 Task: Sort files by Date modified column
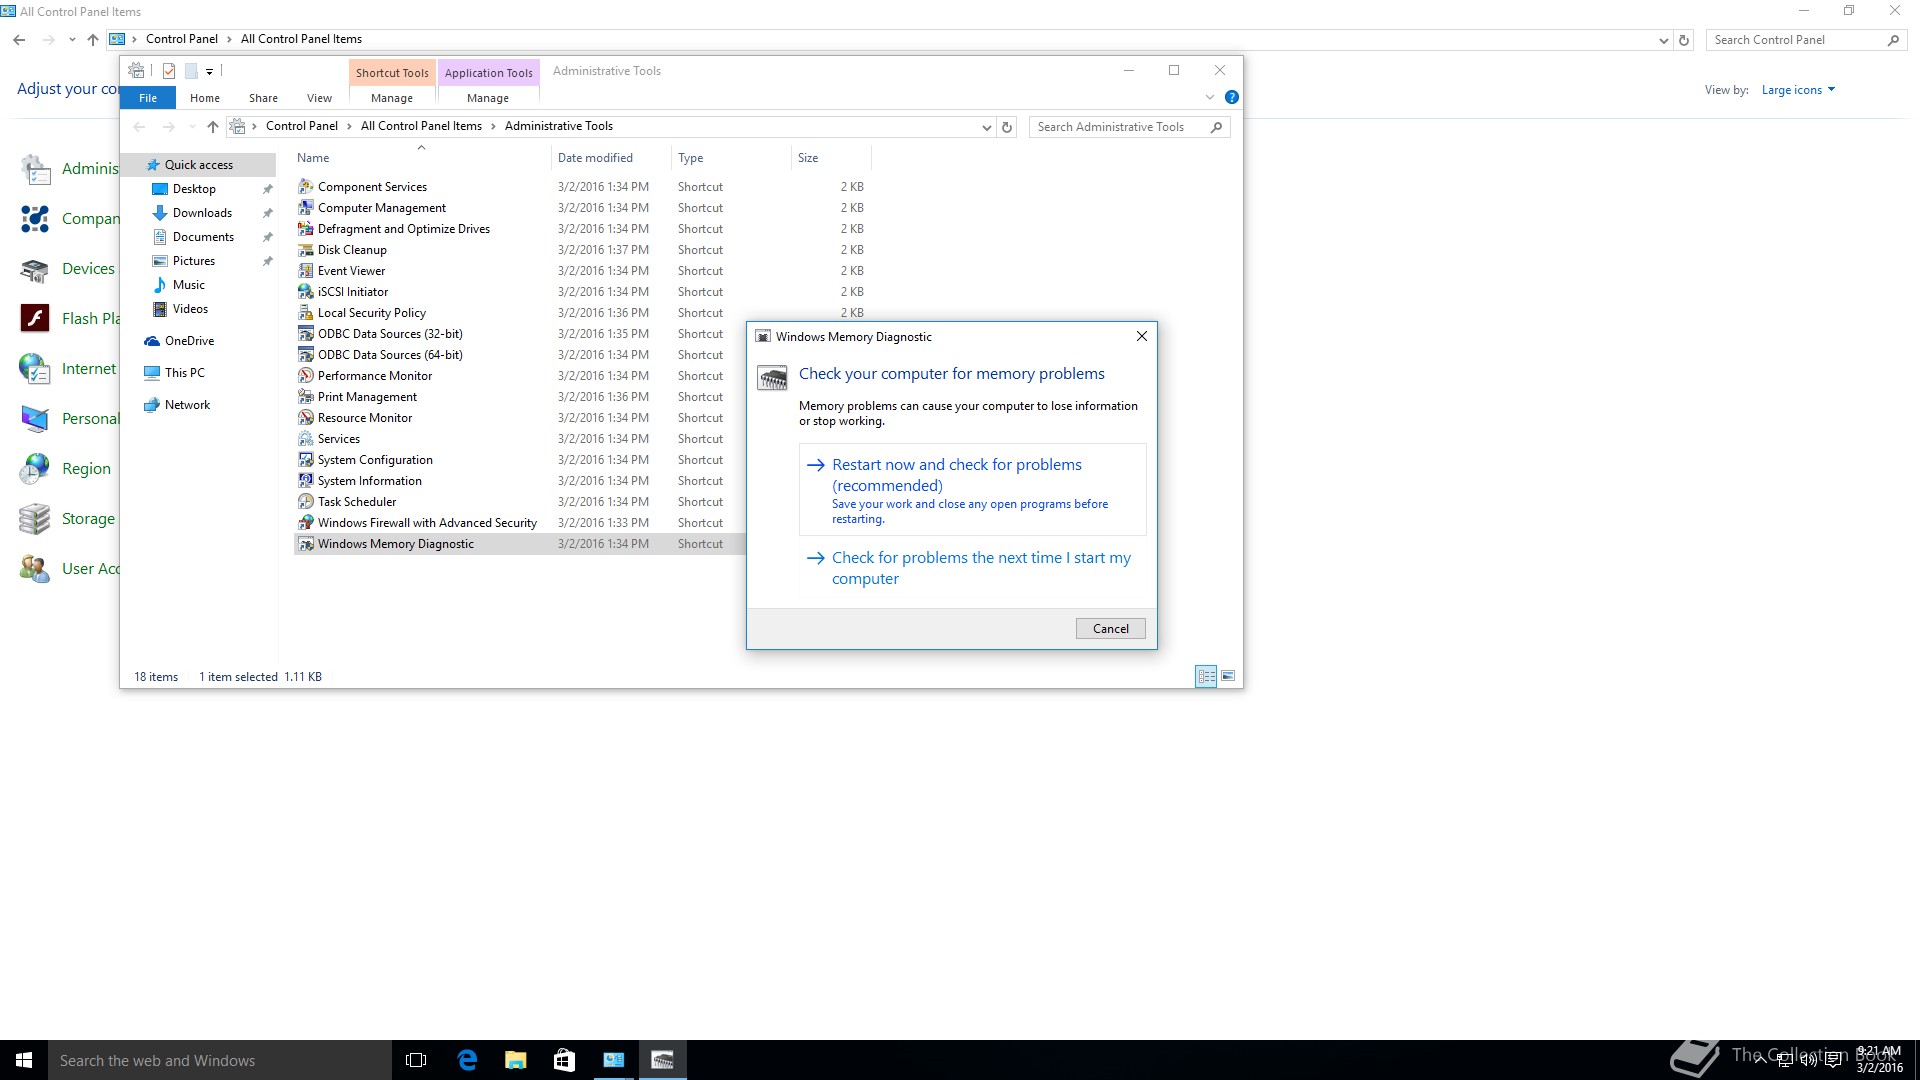point(611,158)
